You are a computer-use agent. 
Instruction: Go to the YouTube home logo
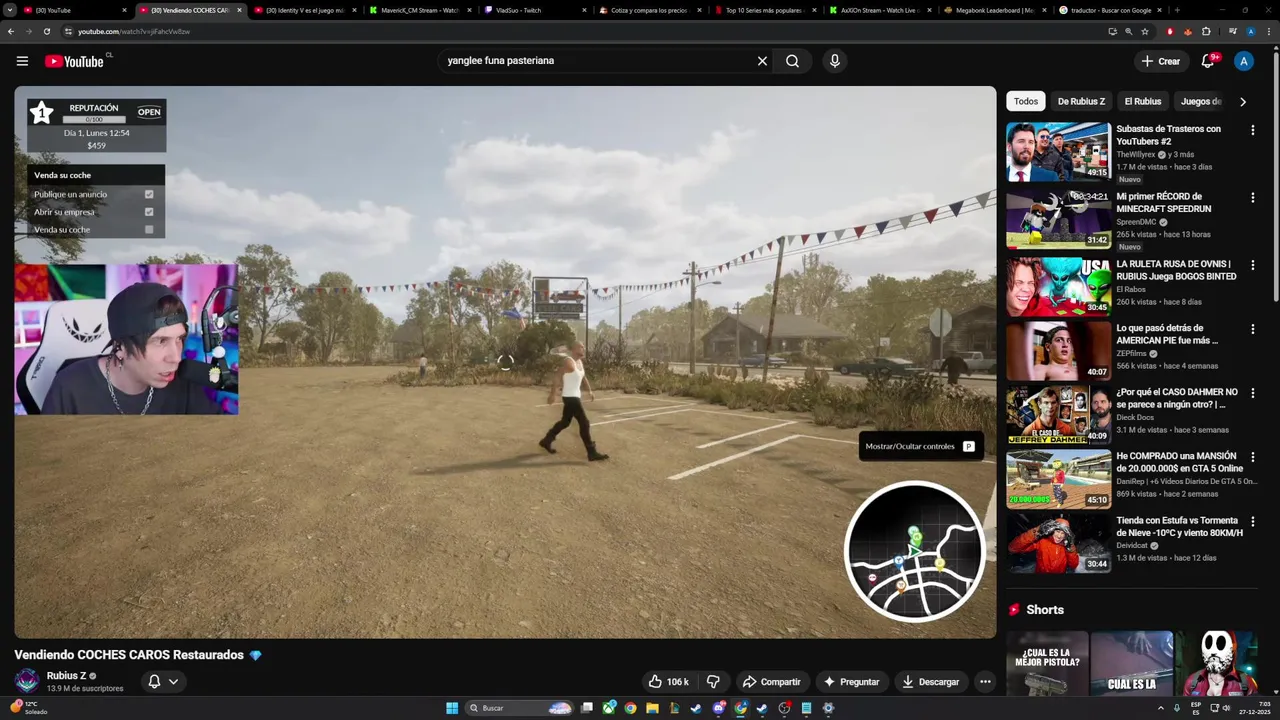(75, 61)
